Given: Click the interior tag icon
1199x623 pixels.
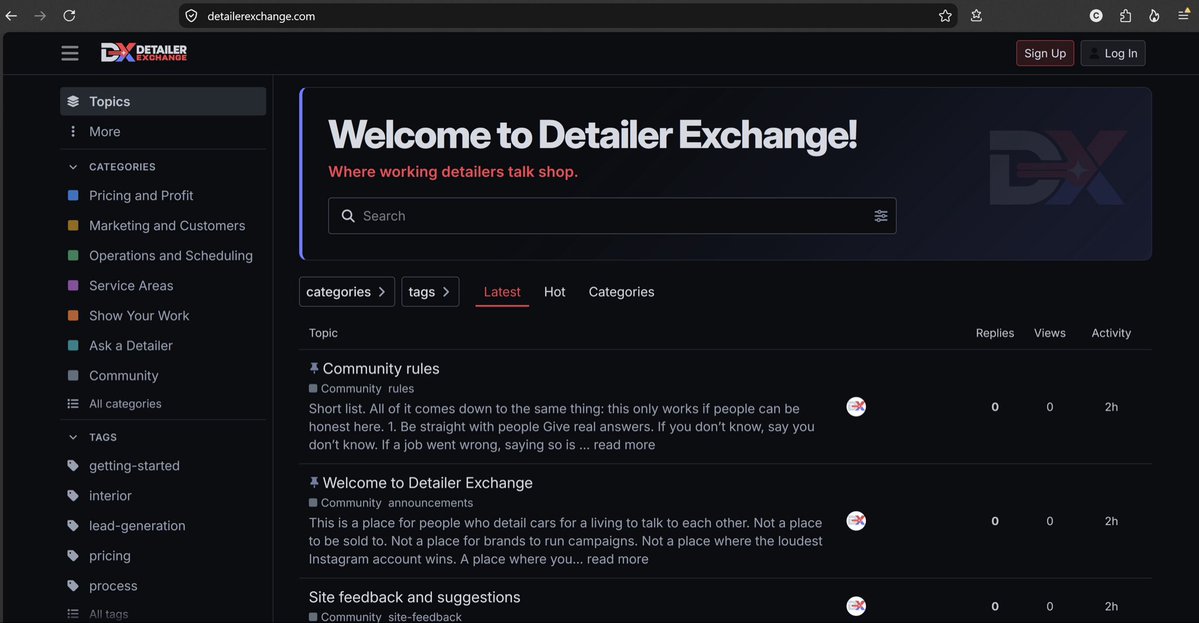Looking at the screenshot, I should click(73, 495).
